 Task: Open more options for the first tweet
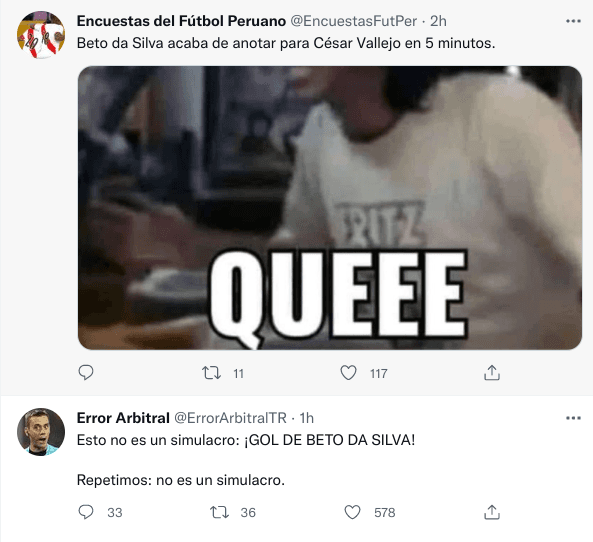(573, 21)
